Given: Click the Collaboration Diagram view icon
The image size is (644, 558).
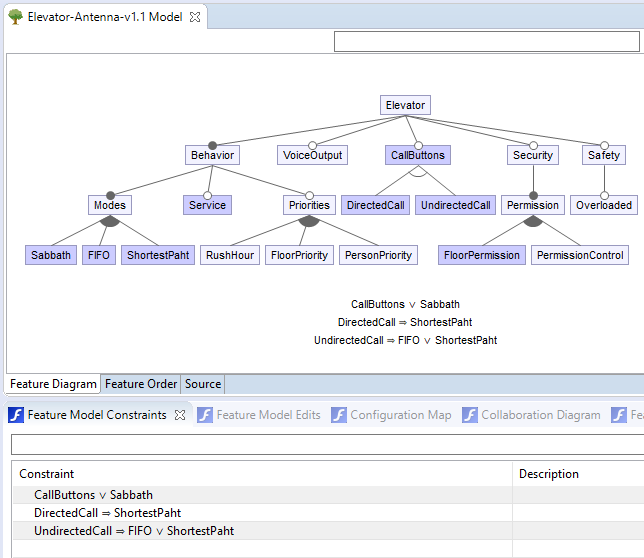Looking at the screenshot, I should coord(470,415).
